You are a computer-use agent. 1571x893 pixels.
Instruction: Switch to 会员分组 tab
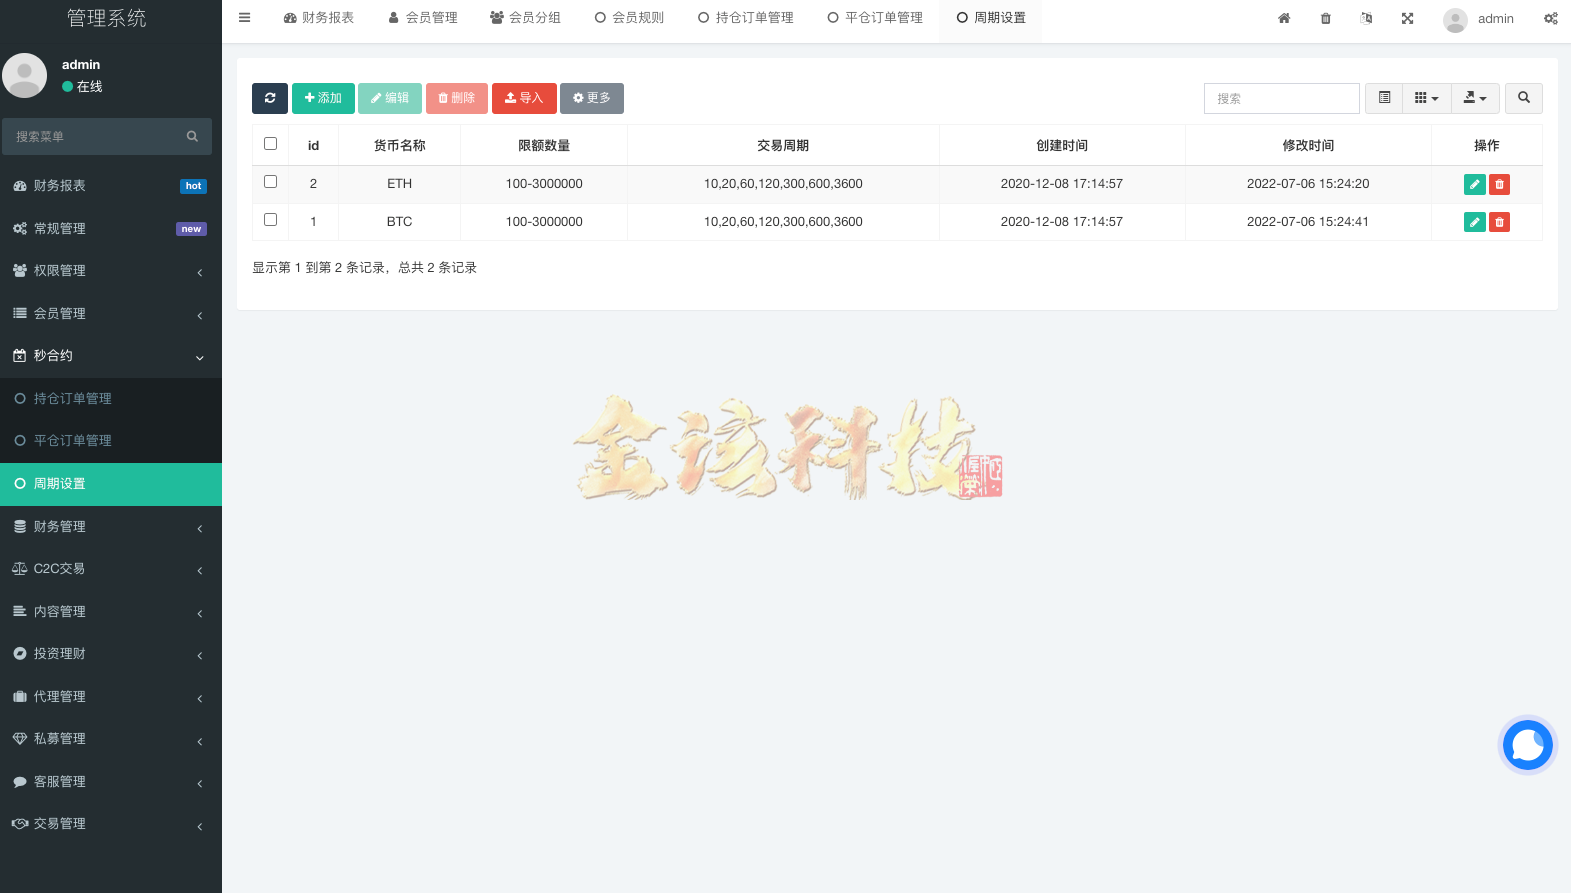(526, 18)
